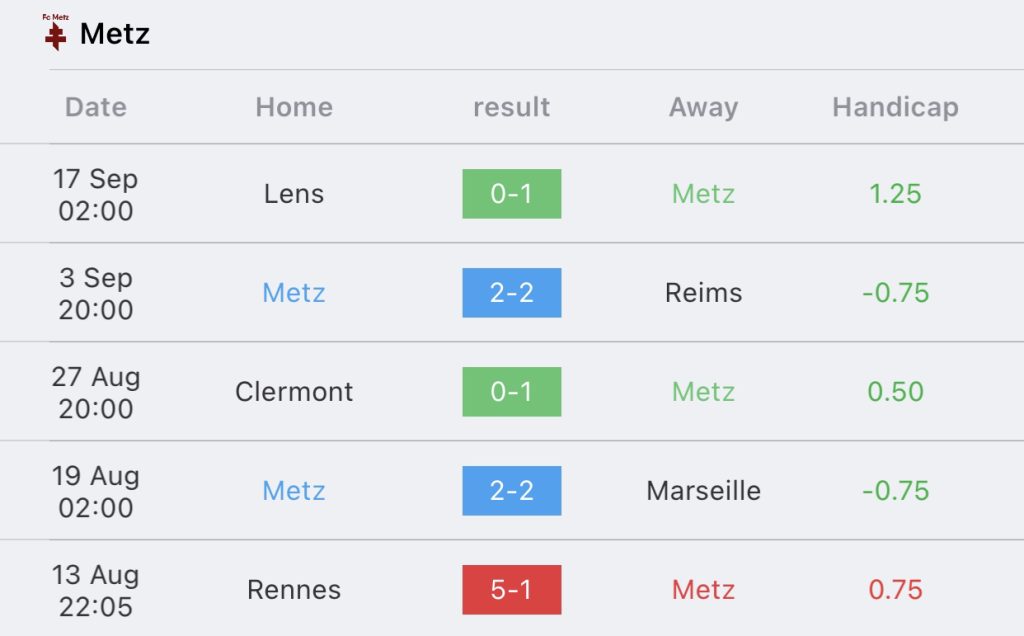
Task: Click the 2-2 score versus Reims
Action: pos(511,293)
